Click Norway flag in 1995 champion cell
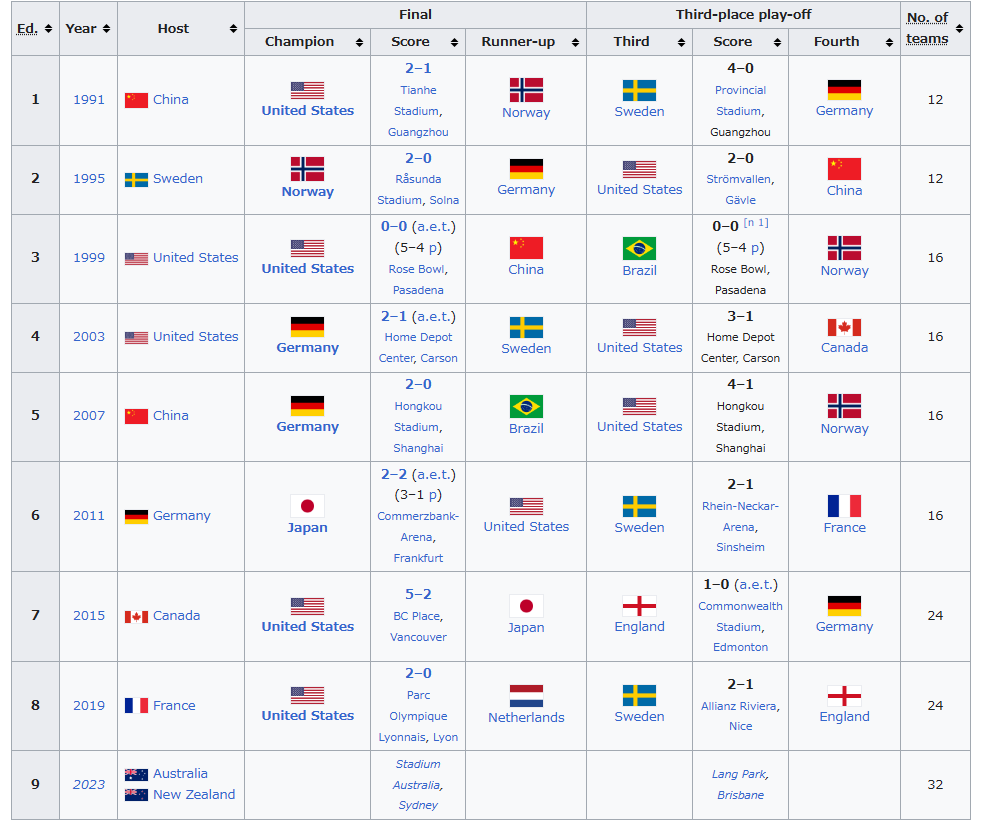 coord(307,169)
